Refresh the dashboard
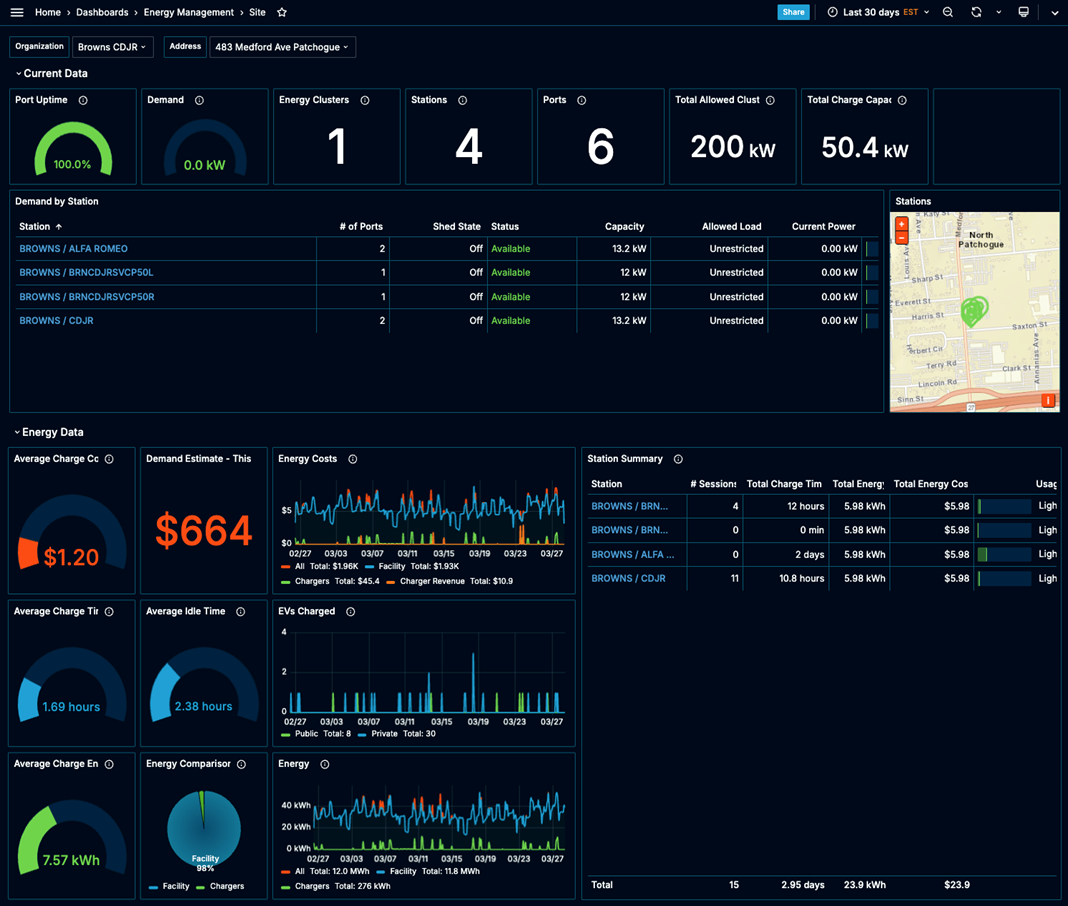The image size is (1068, 906). click(x=976, y=12)
